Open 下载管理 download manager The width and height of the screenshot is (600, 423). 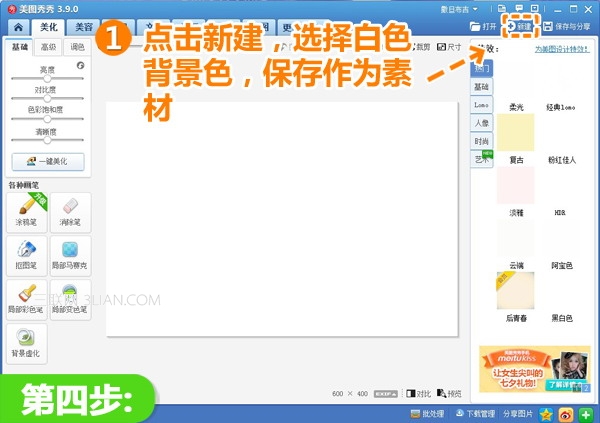pyautogui.click(x=475, y=414)
